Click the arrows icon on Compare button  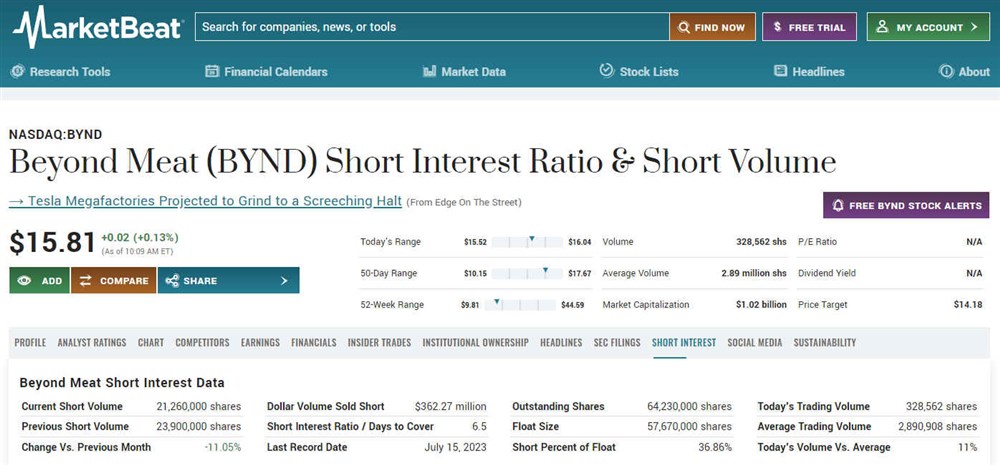(85, 281)
